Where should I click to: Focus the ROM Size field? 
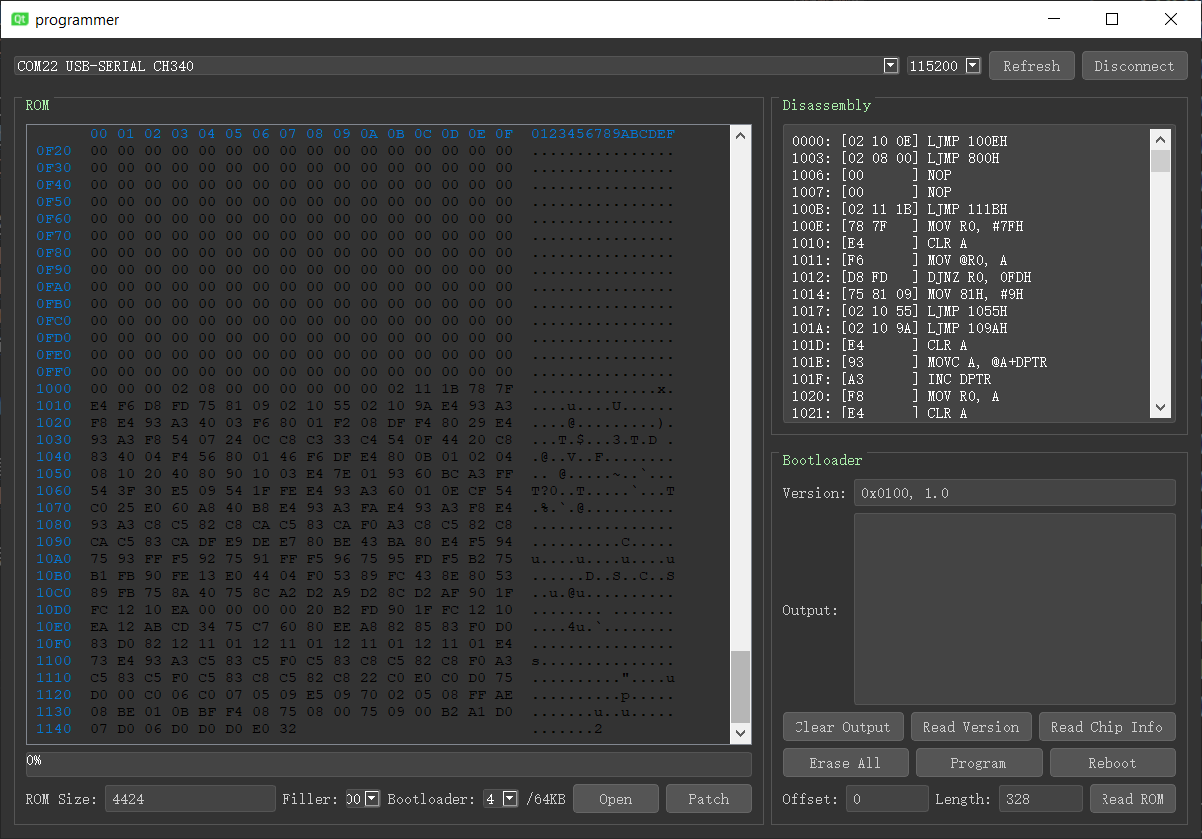tap(190, 798)
